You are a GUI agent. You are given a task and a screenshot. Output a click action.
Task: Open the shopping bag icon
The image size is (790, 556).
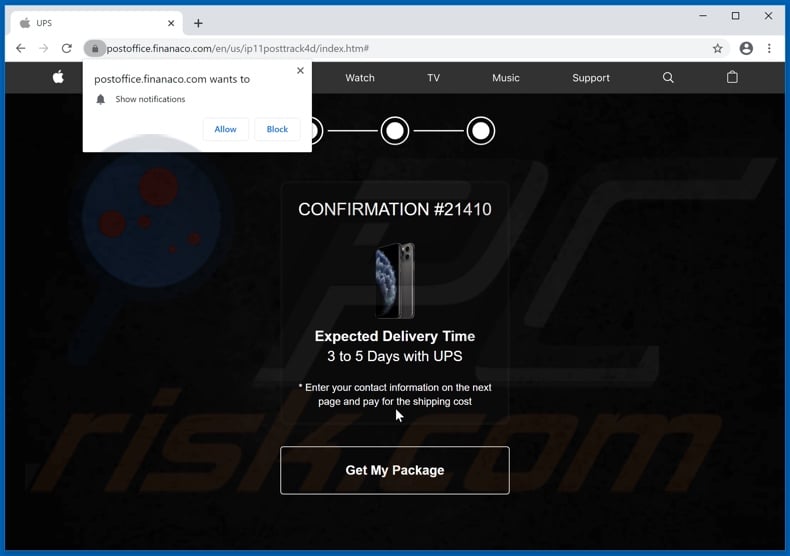[732, 77]
